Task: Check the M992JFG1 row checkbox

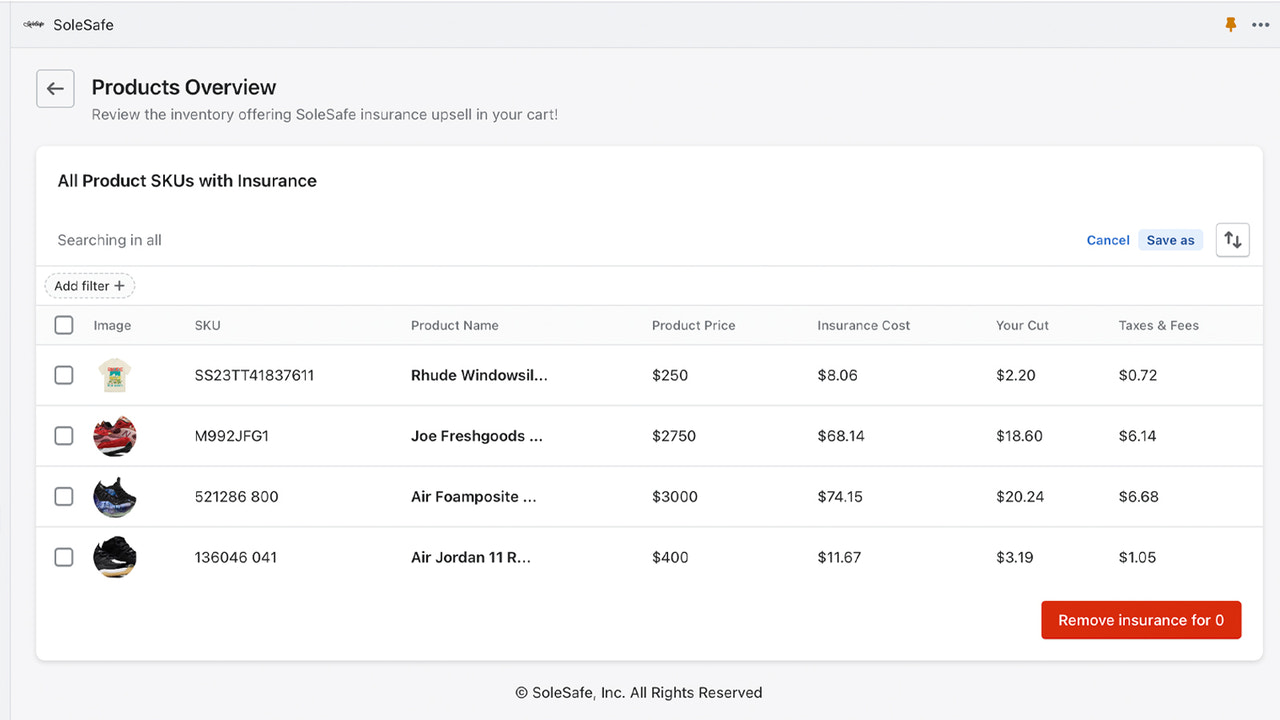Action: click(63, 435)
